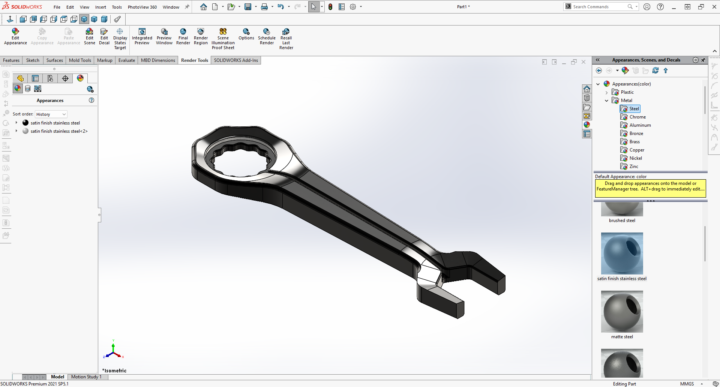This screenshot has width=720, height=387.
Task: Switch to the Evaluate tab
Action: tap(126, 60)
